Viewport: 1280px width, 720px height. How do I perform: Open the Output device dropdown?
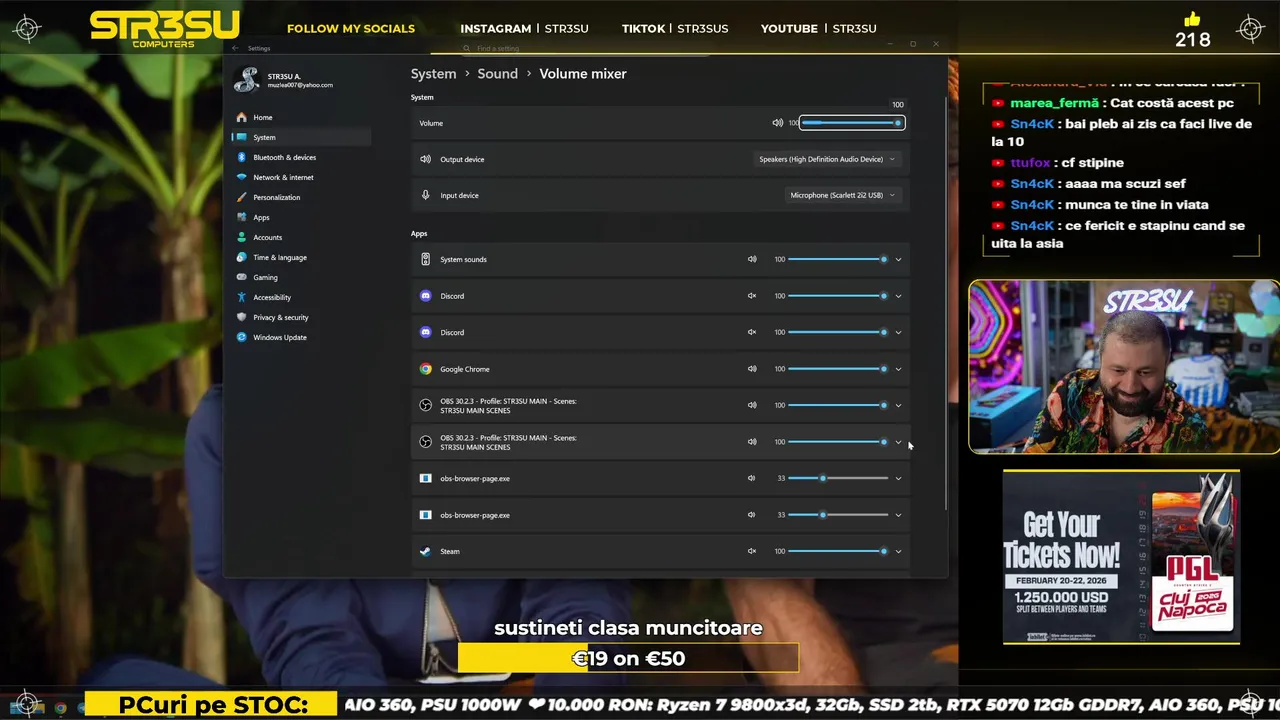point(827,159)
